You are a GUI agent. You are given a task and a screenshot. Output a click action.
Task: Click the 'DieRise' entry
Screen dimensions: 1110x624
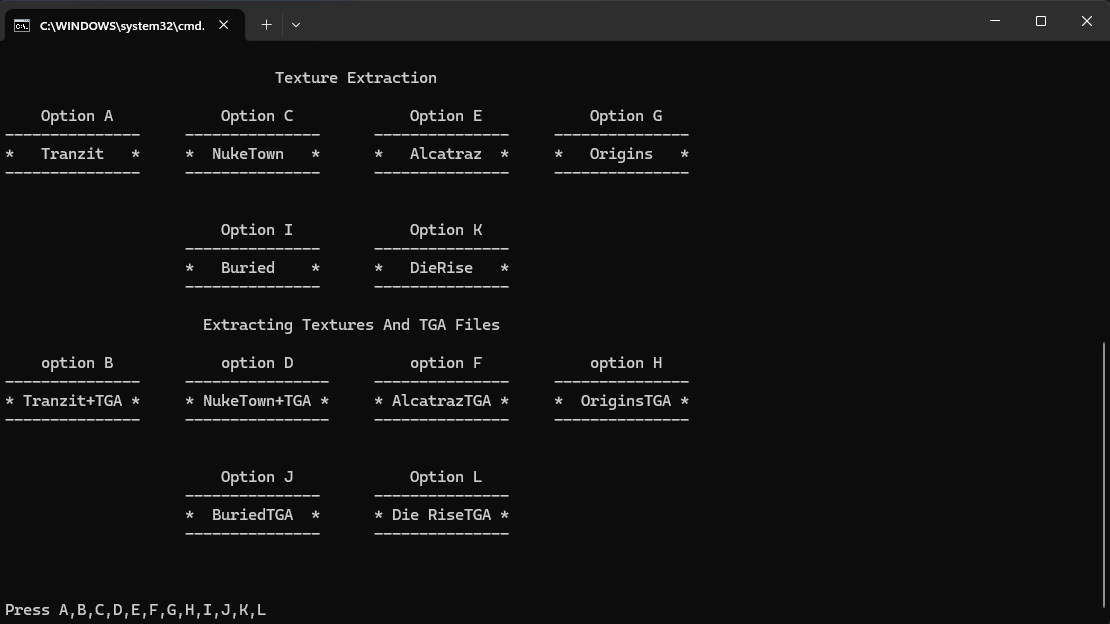coord(441,268)
